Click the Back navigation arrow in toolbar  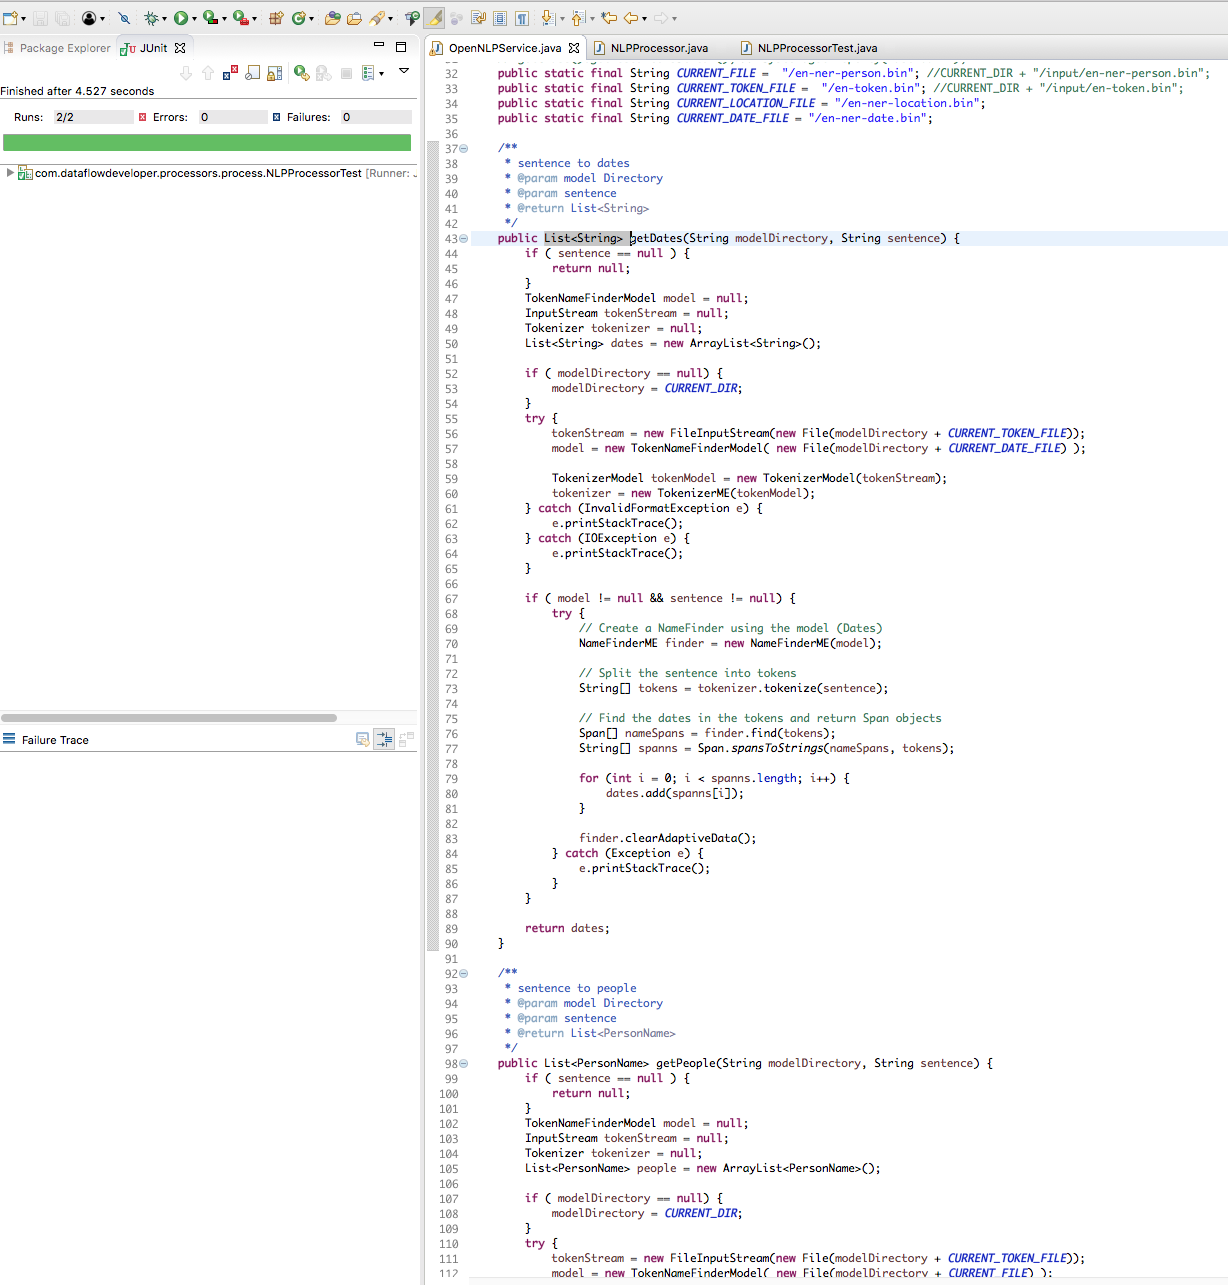point(631,18)
